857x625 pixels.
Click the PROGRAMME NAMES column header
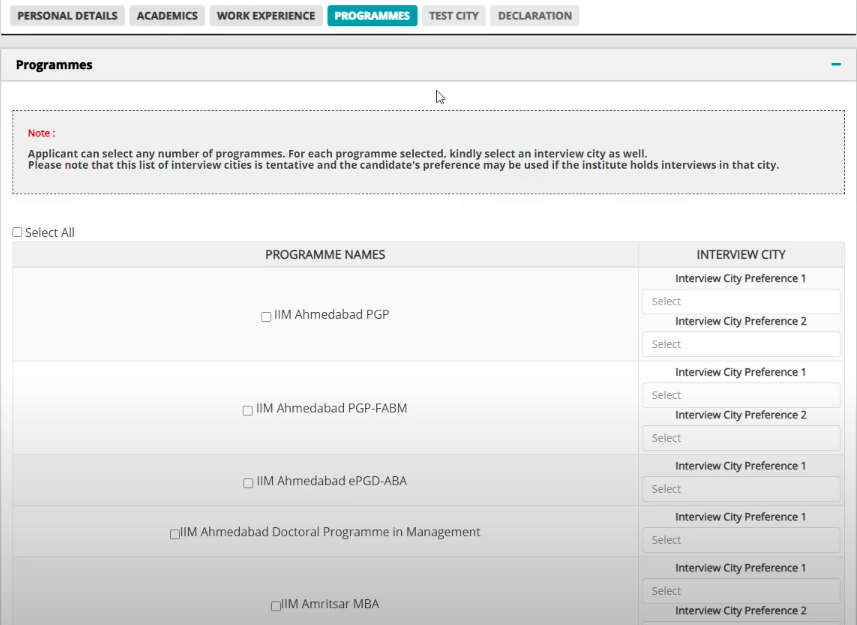click(x=325, y=255)
